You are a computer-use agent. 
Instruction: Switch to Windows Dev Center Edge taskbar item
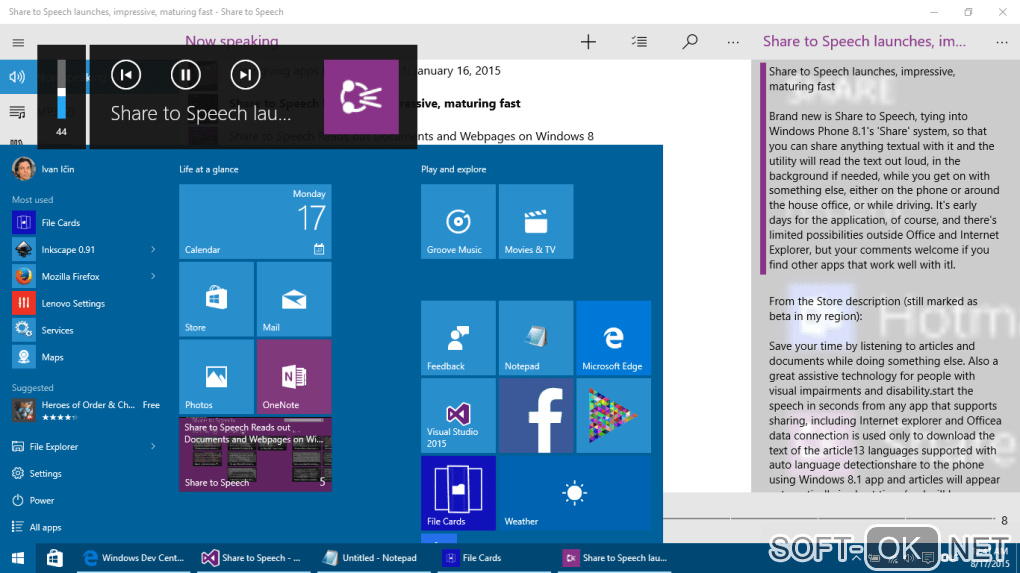[x=134, y=558]
